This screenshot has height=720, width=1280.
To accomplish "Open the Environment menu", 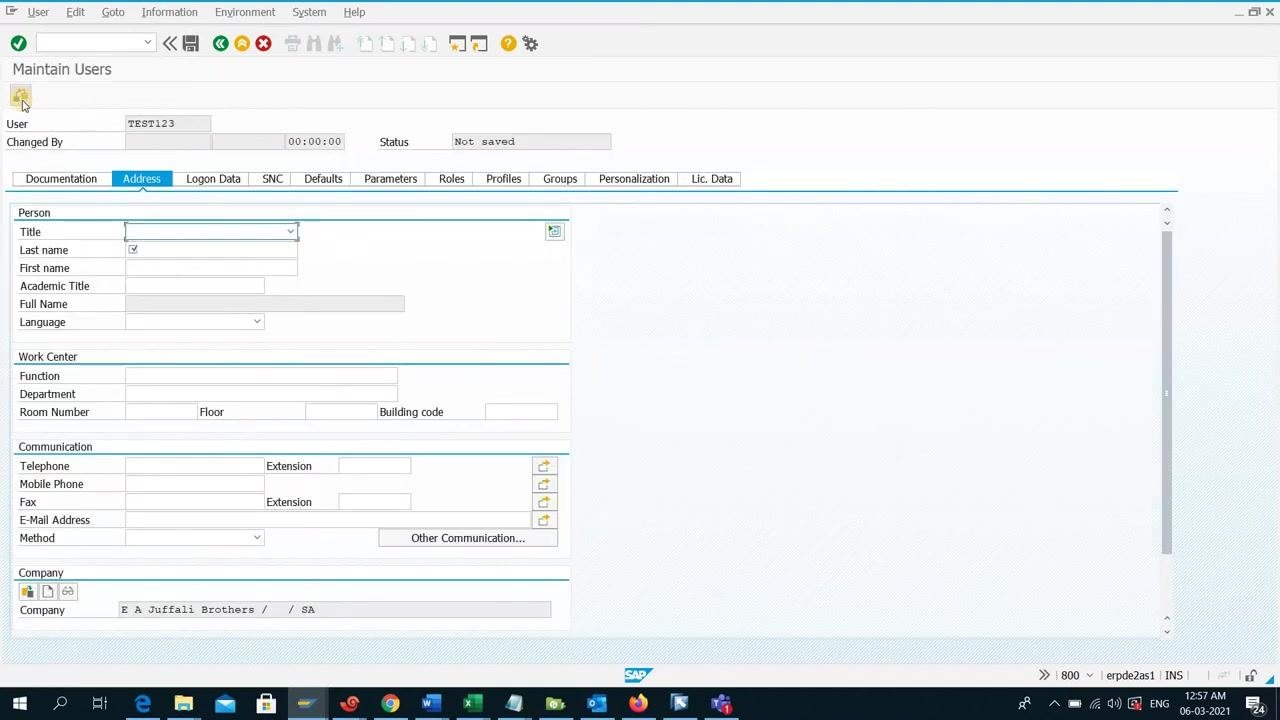I will click(x=245, y=12).
